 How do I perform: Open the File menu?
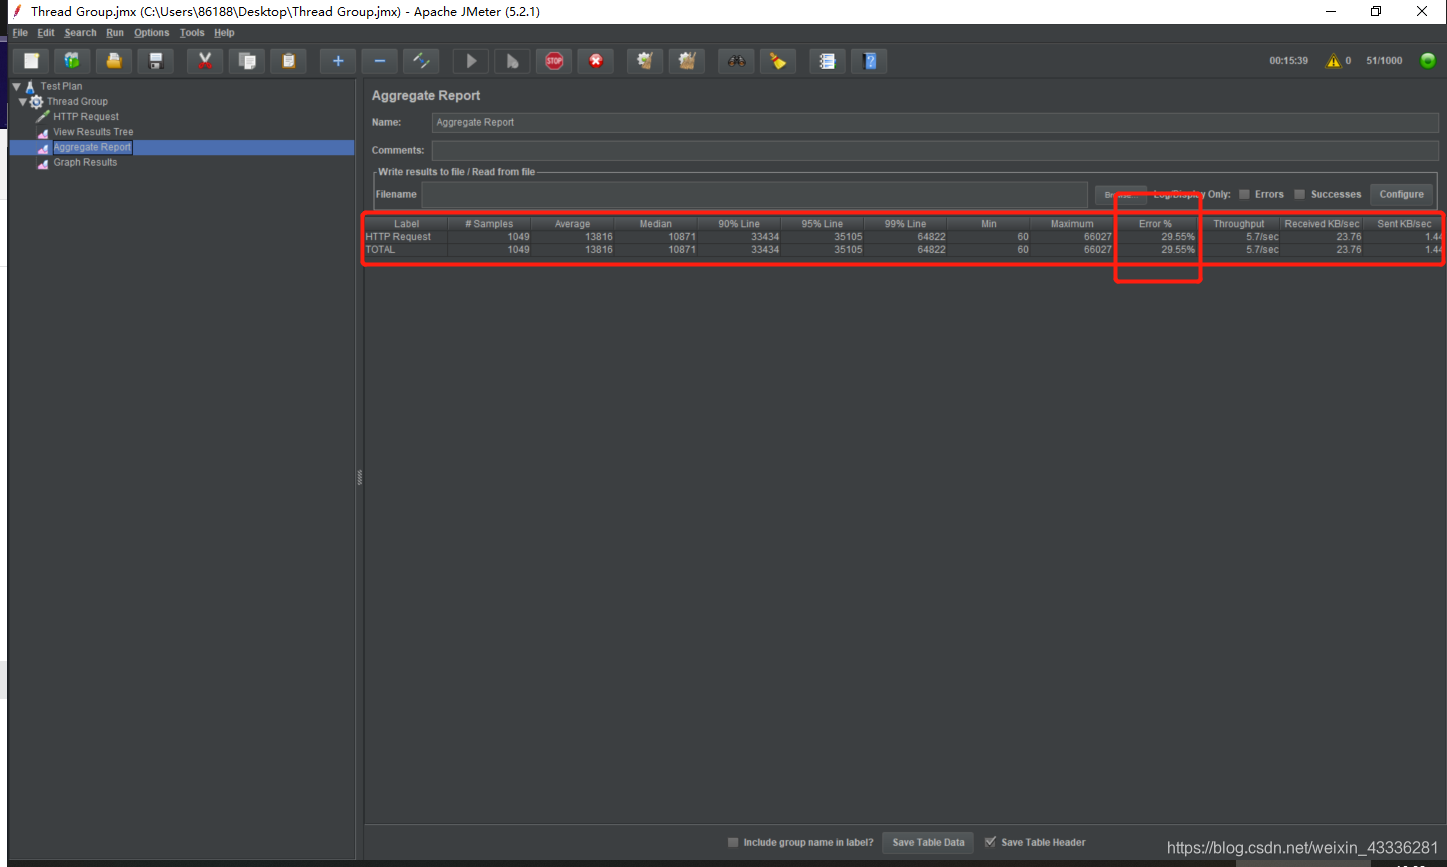[x=20, y=33]
